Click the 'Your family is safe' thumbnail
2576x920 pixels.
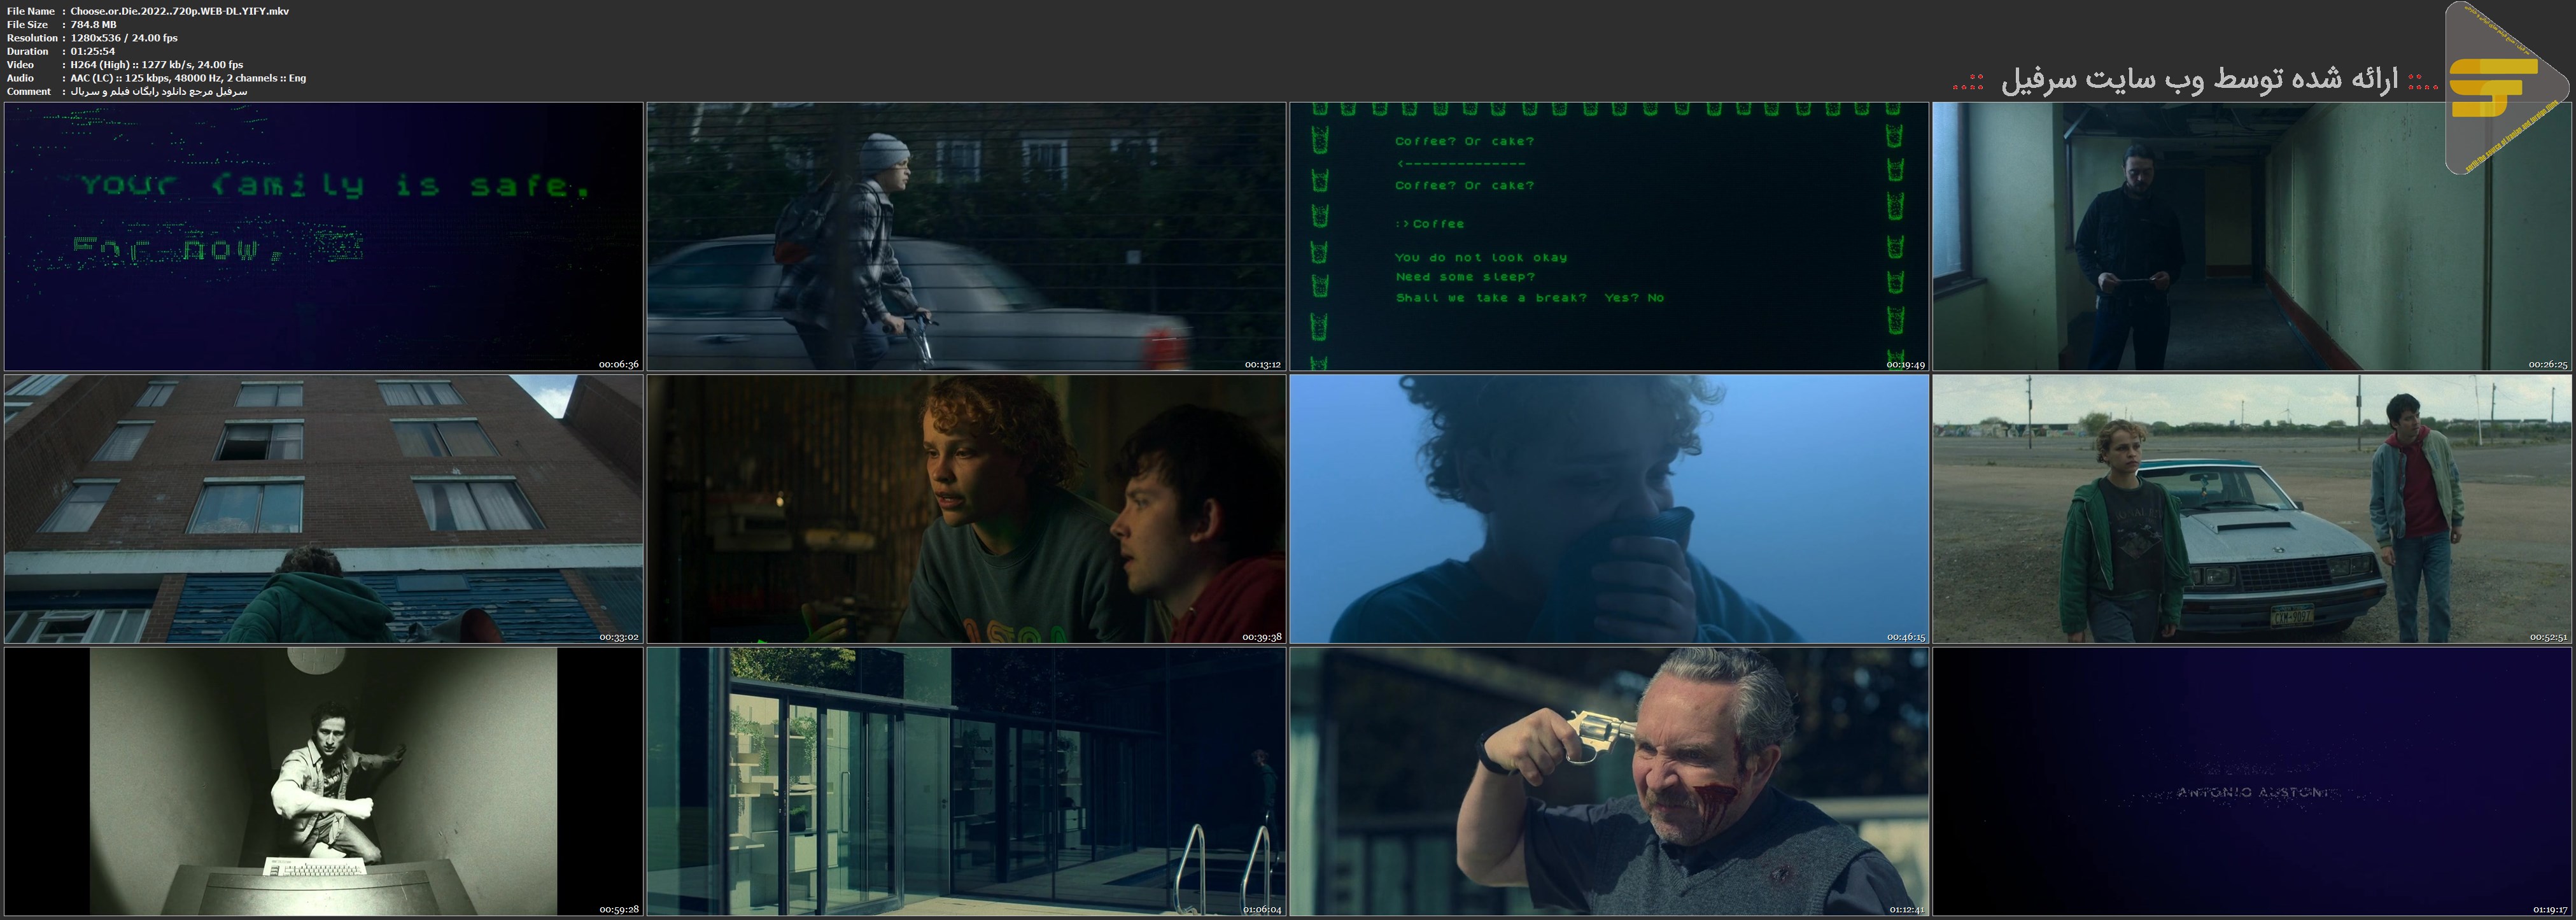(x=323, y=236)
